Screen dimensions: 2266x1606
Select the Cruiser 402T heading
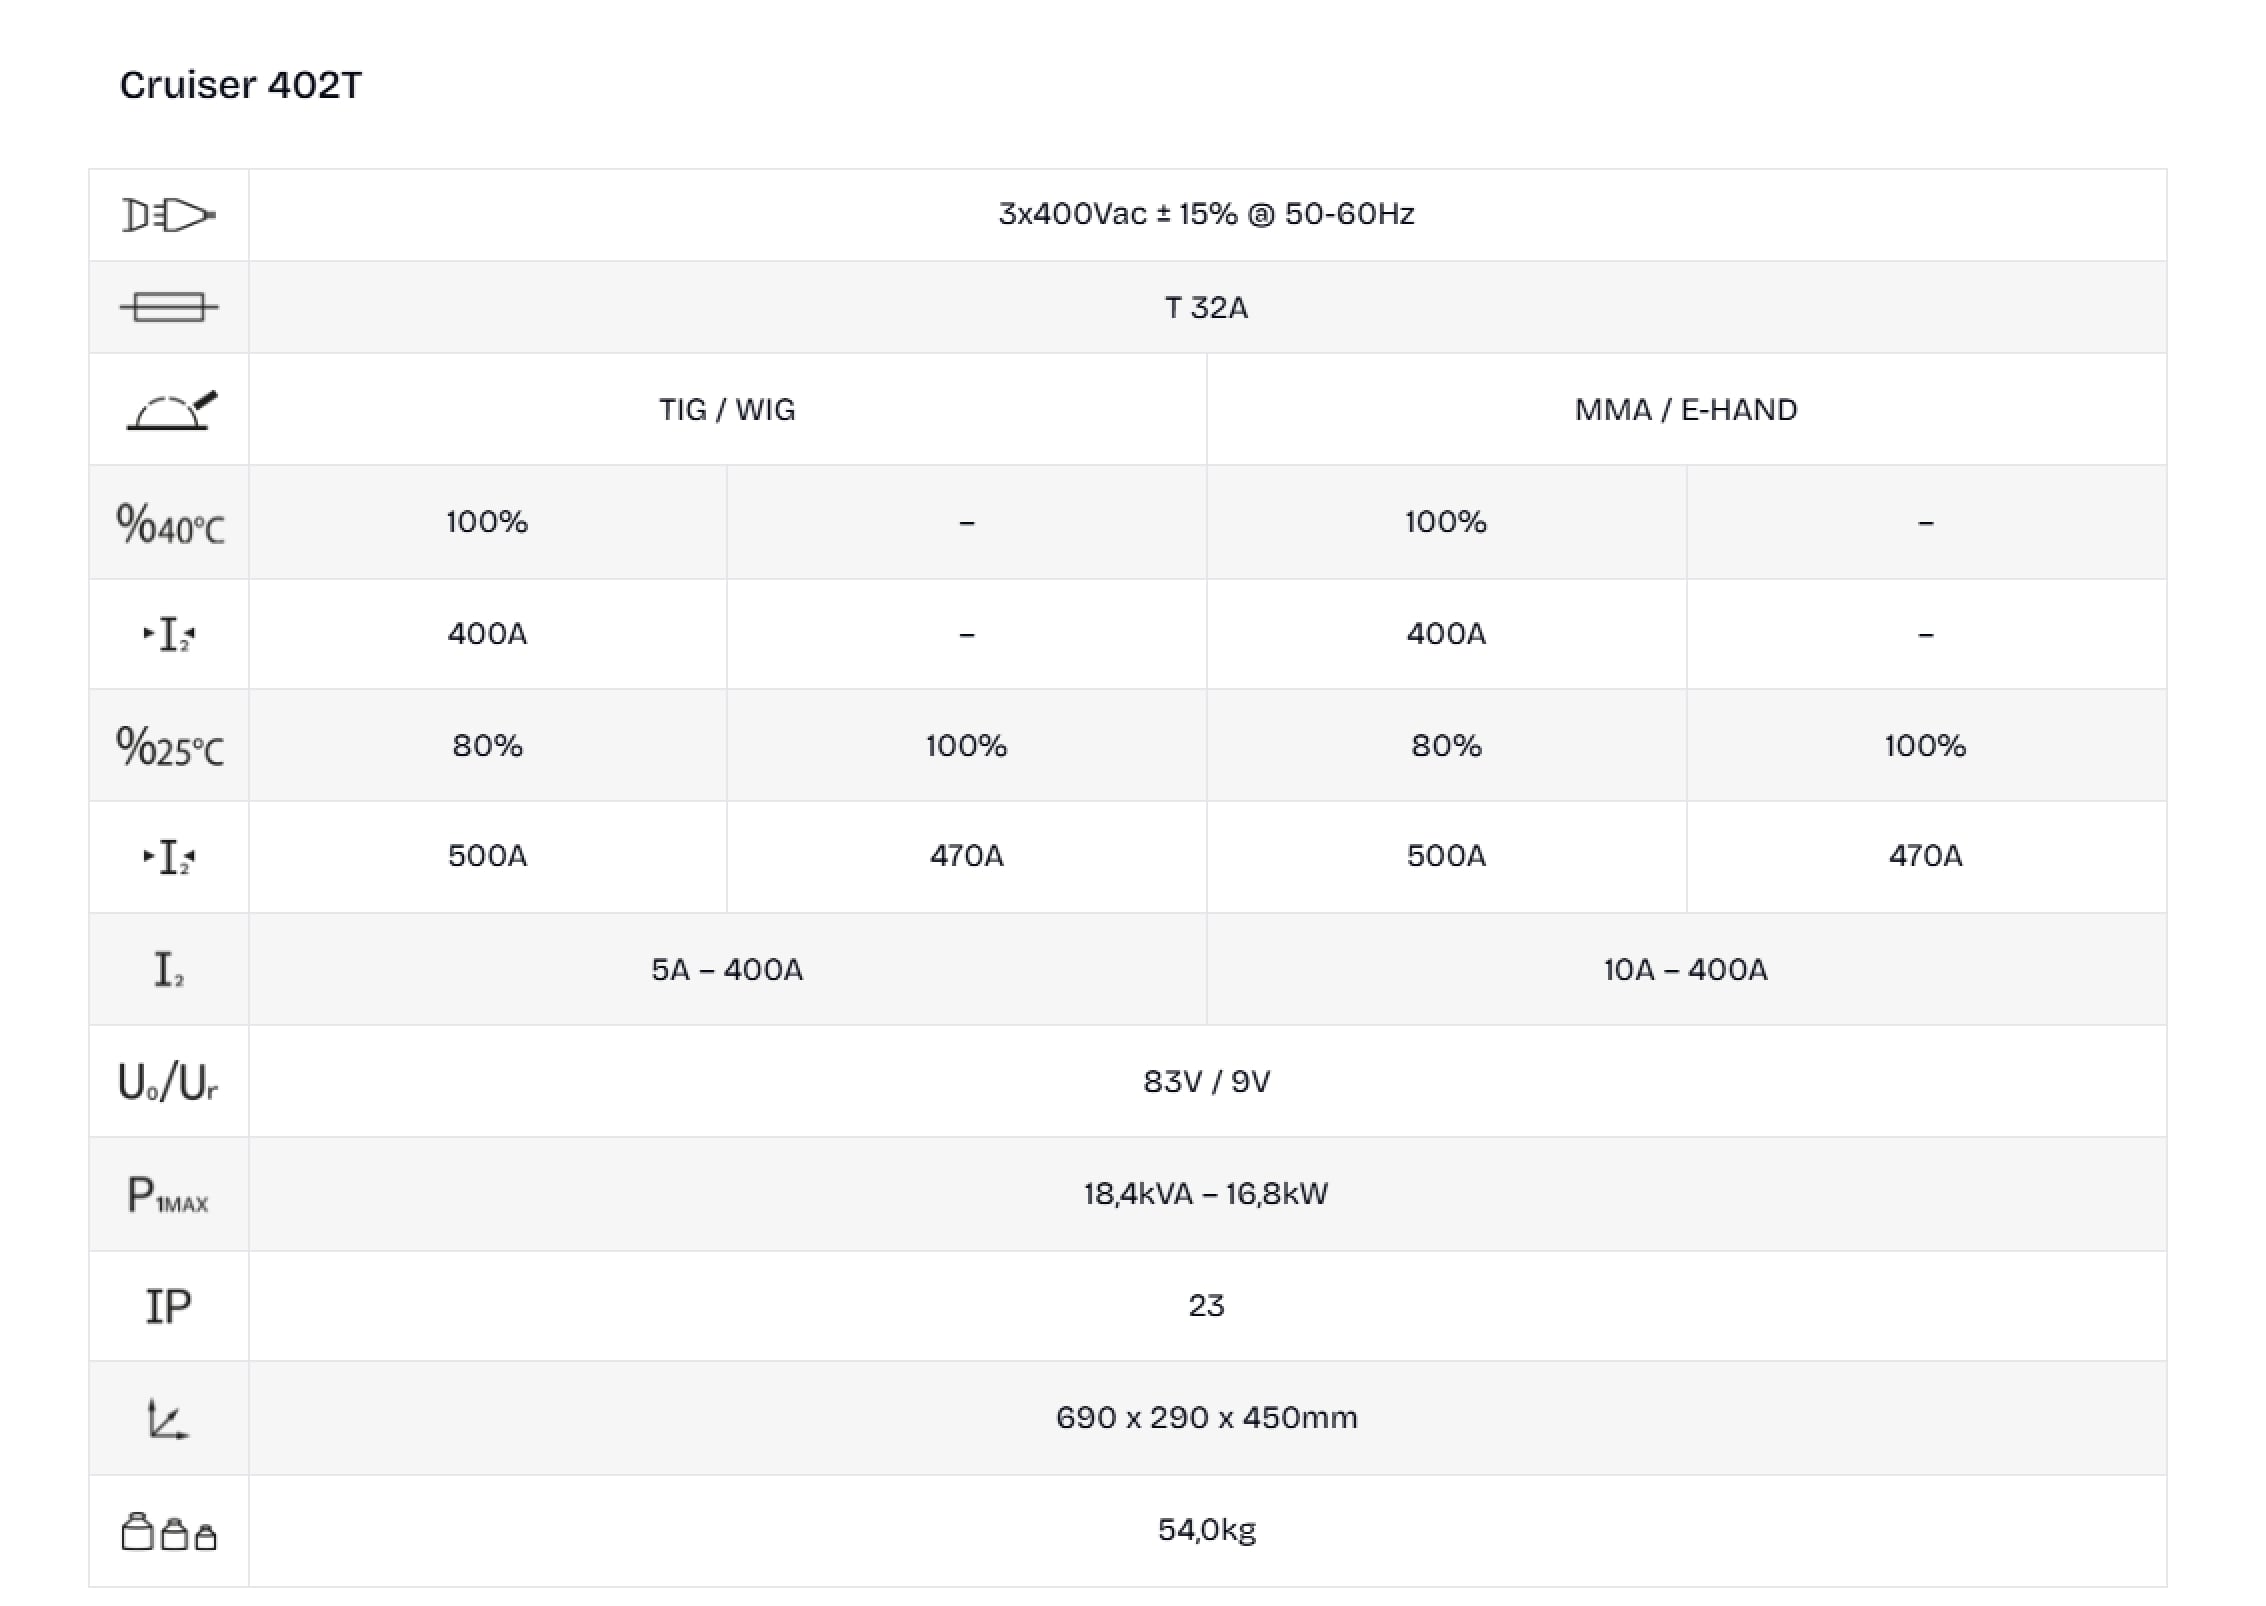(240, 85)
